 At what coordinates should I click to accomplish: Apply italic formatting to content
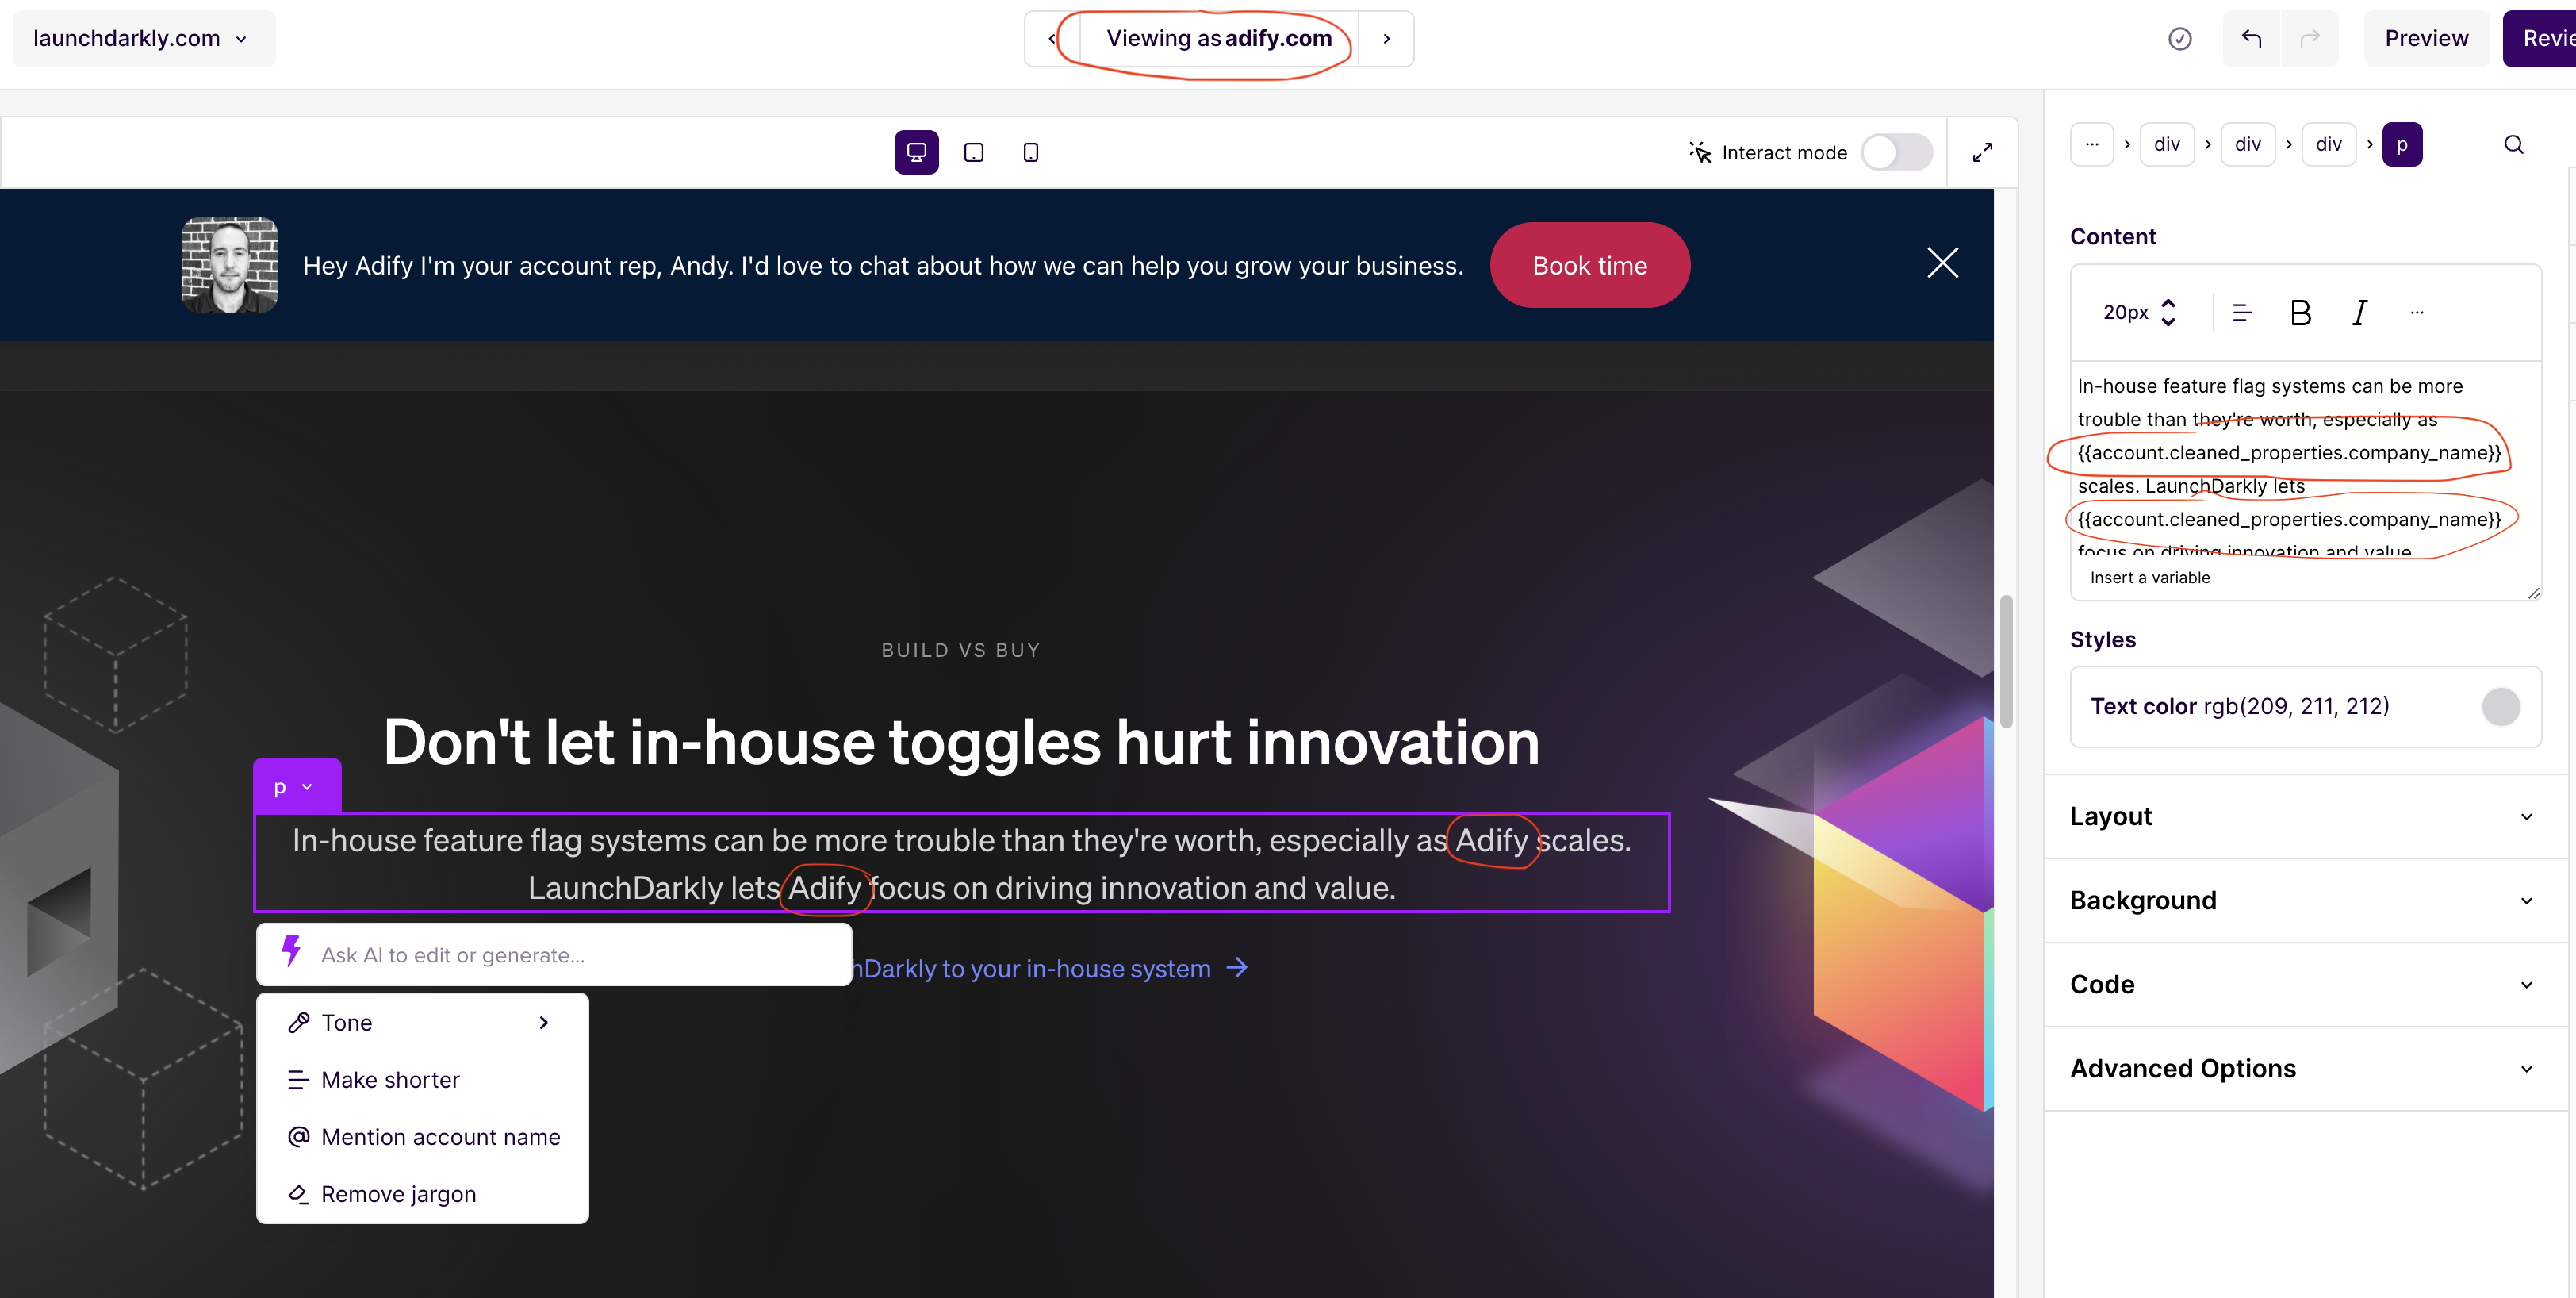2359,313
